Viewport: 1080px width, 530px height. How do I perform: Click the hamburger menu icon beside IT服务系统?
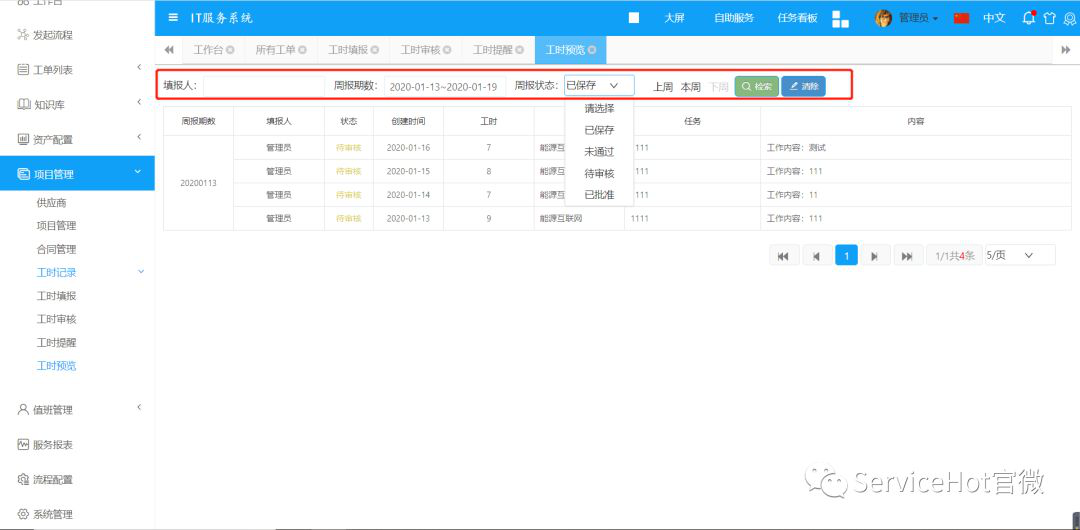pos(173,18)
